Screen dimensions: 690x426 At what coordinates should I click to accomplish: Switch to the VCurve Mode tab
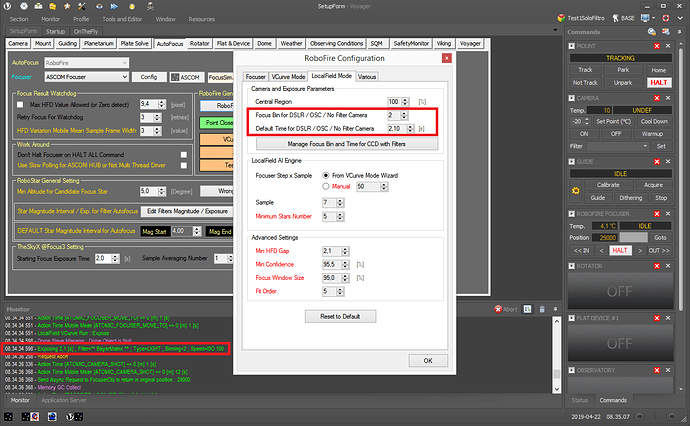point(288,77)
